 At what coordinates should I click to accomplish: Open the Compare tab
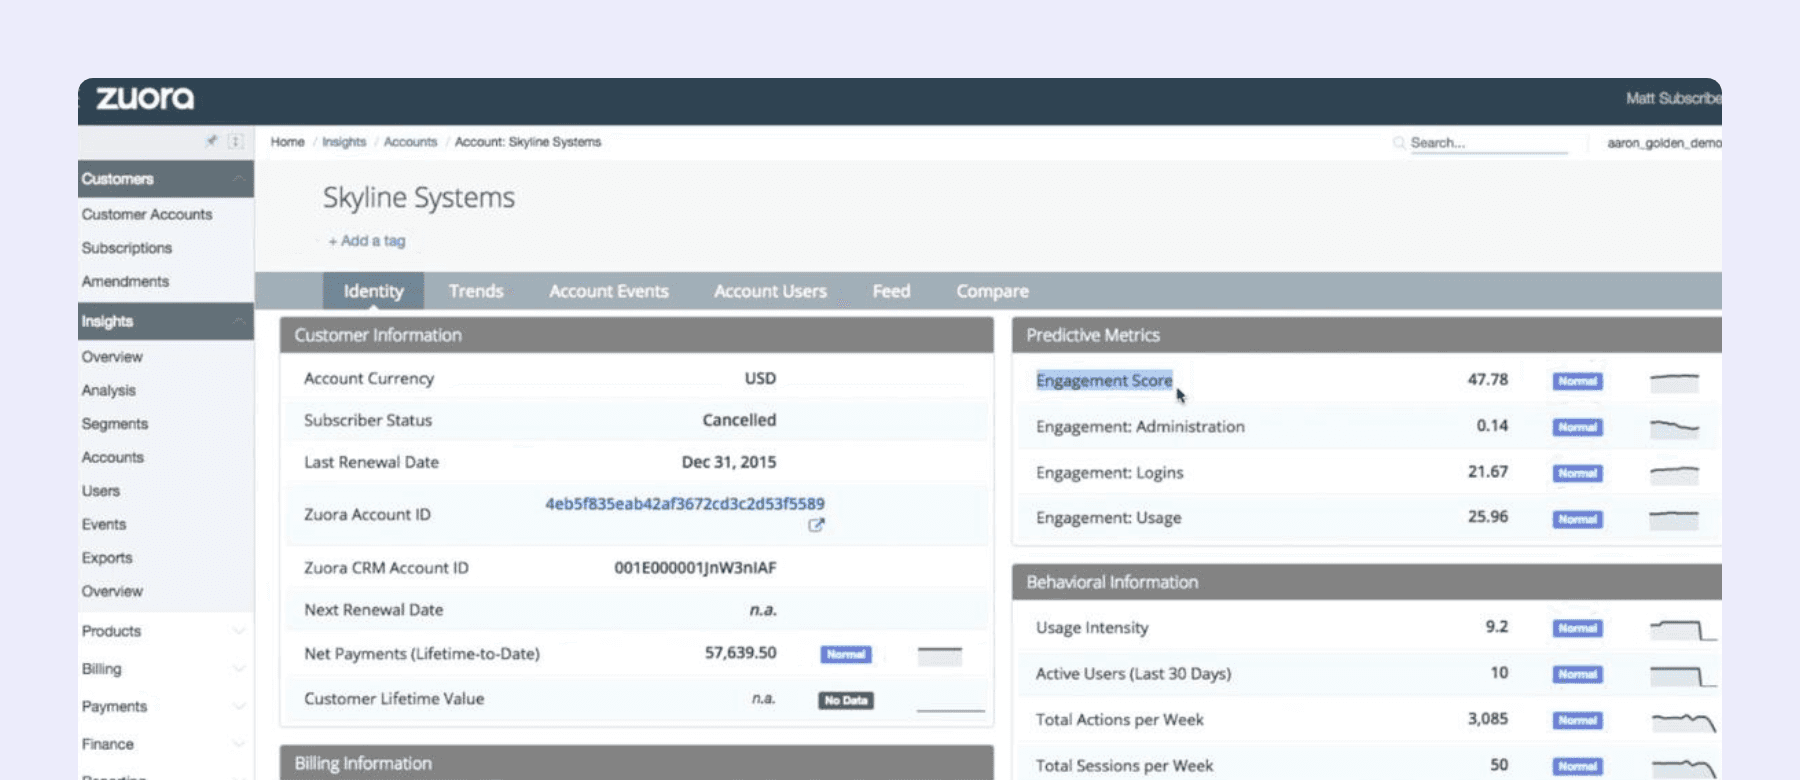992,291
